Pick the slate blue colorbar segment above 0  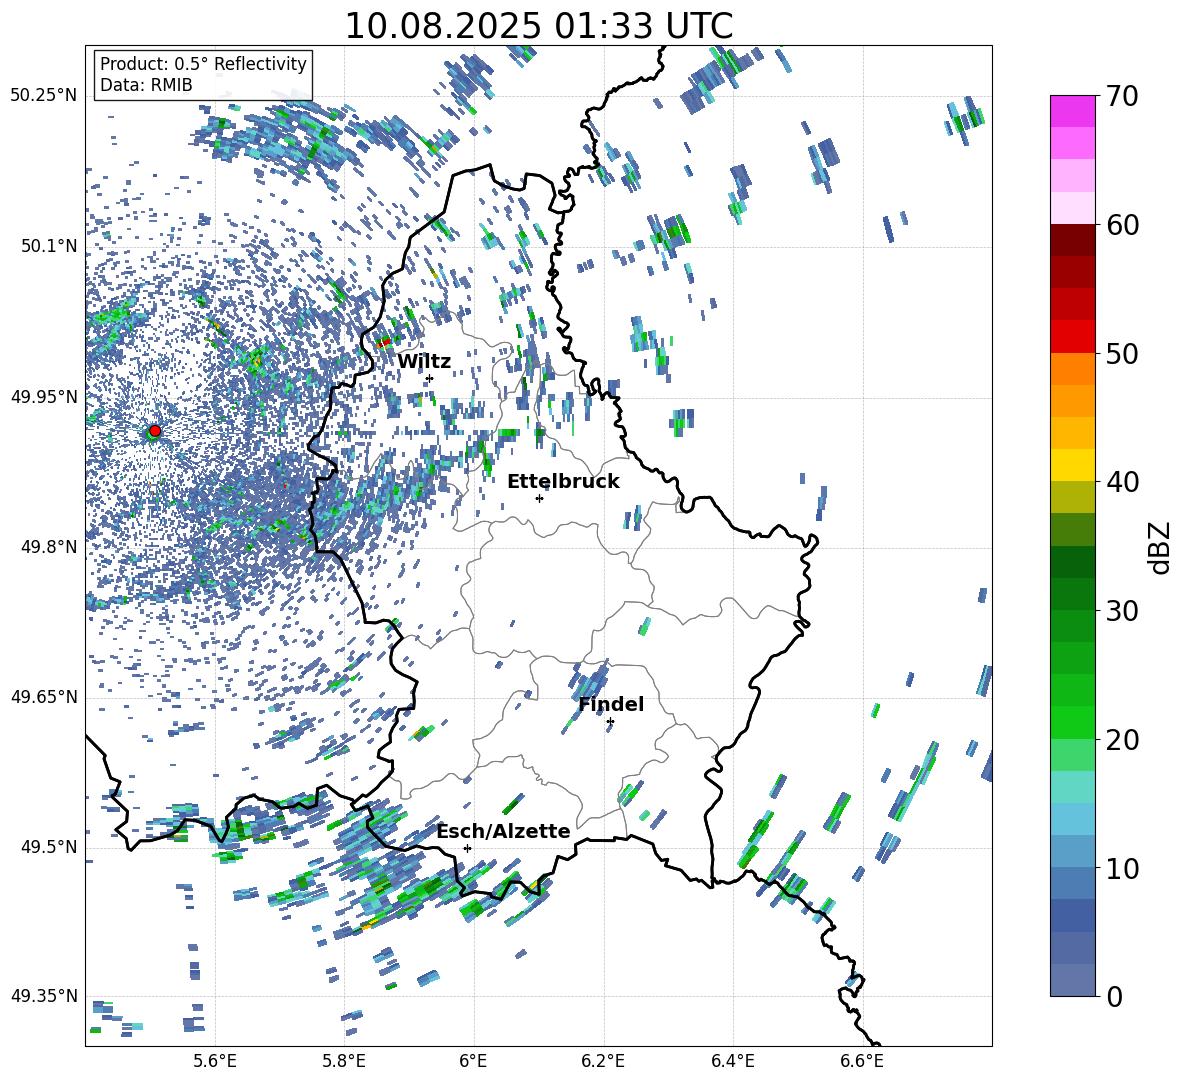[1072, 980]
